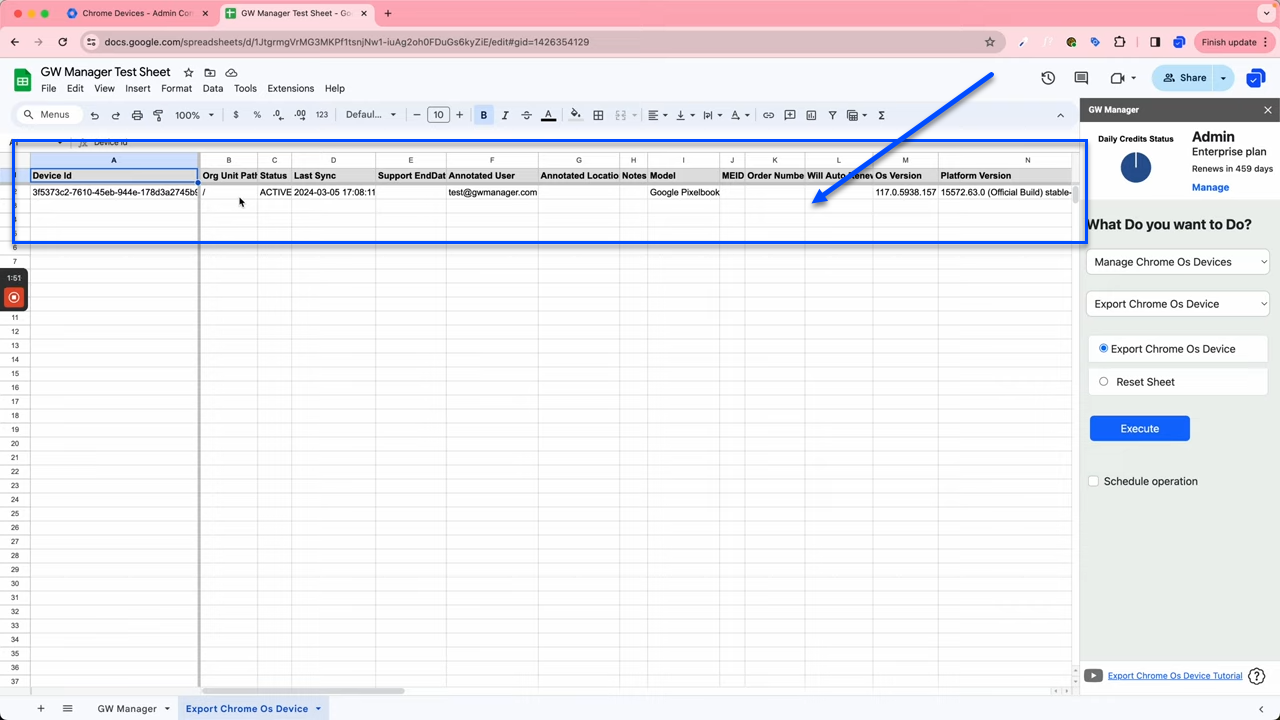Star the GW Manager Test Sheet
Viewport: 1280px width, 720px height.
click(188, 73)
